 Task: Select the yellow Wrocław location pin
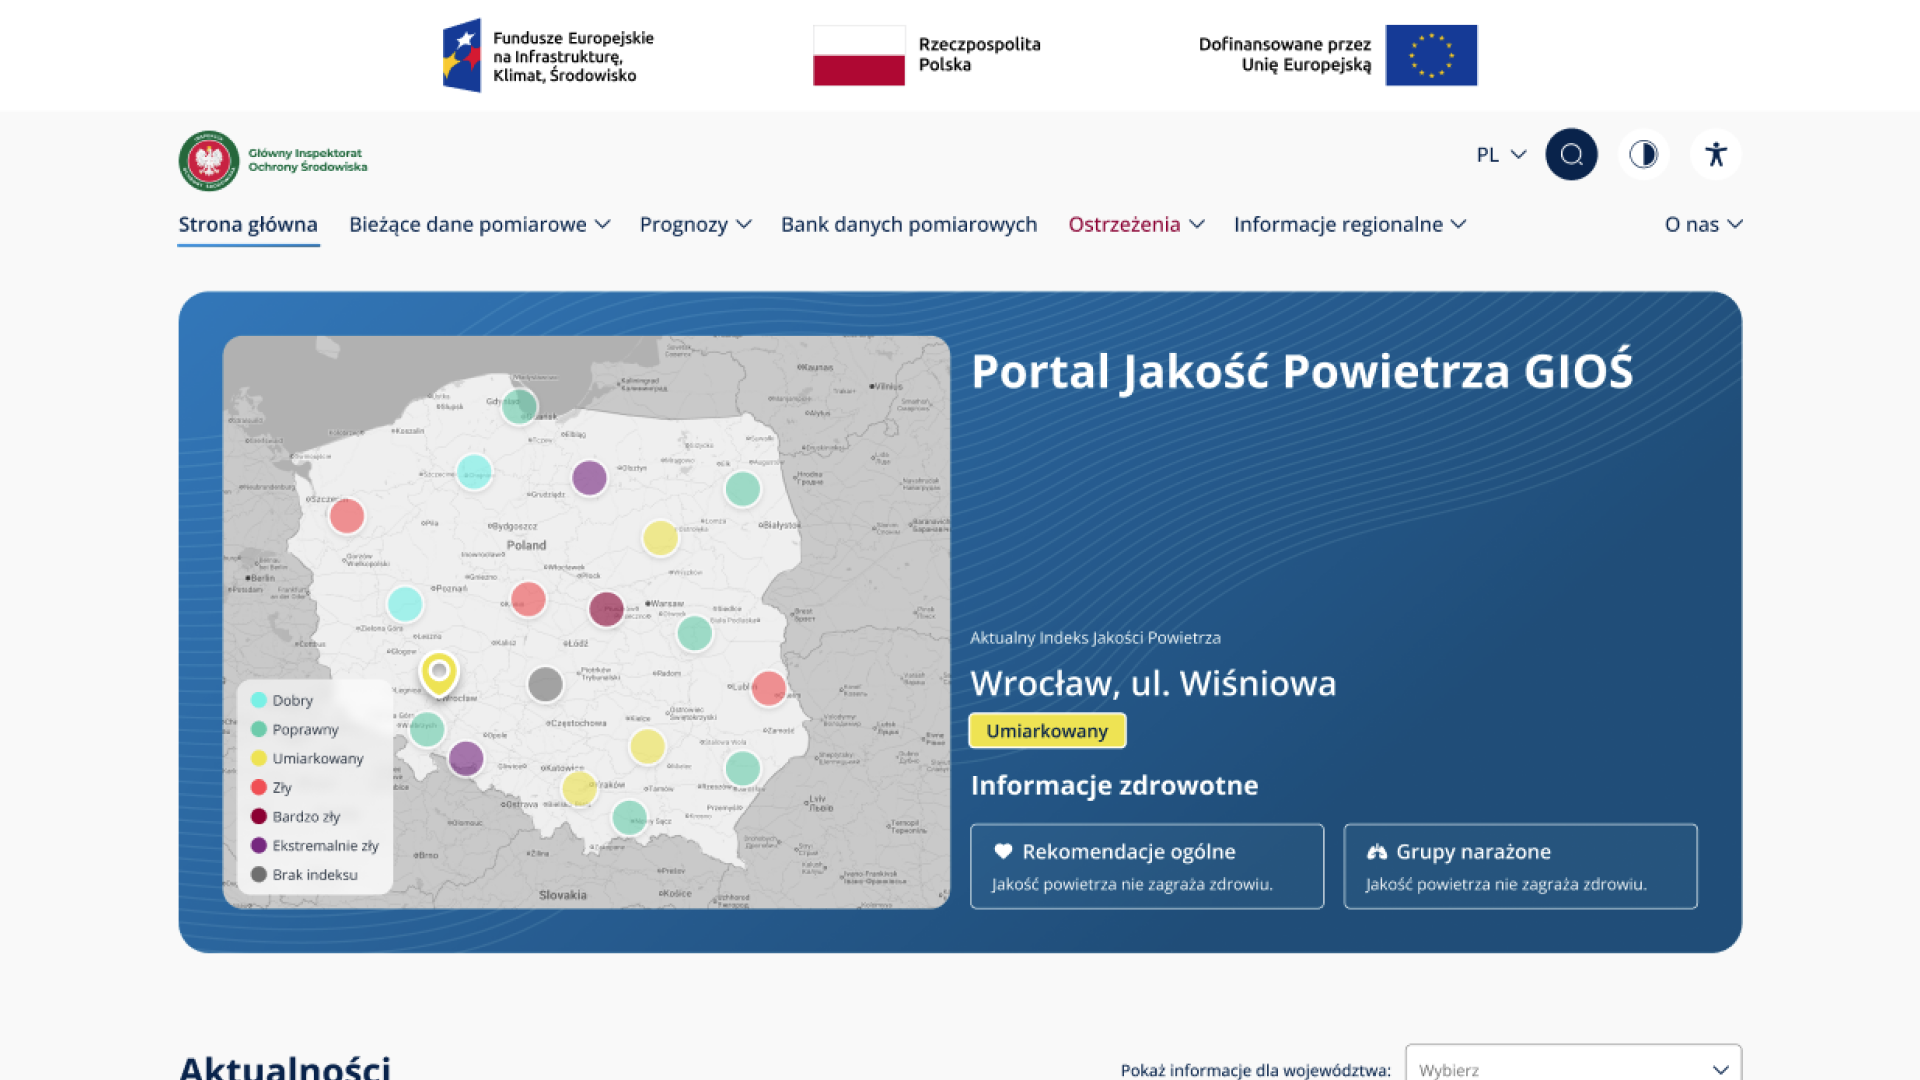[439, 673]
